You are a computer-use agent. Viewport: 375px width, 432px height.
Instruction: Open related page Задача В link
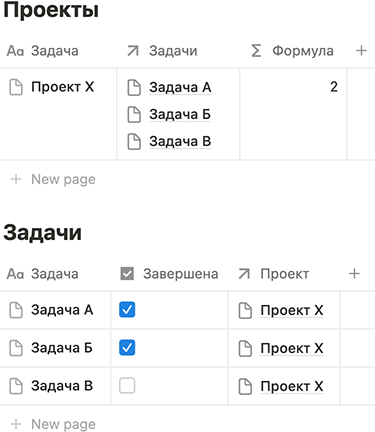[x=180, y=142]
